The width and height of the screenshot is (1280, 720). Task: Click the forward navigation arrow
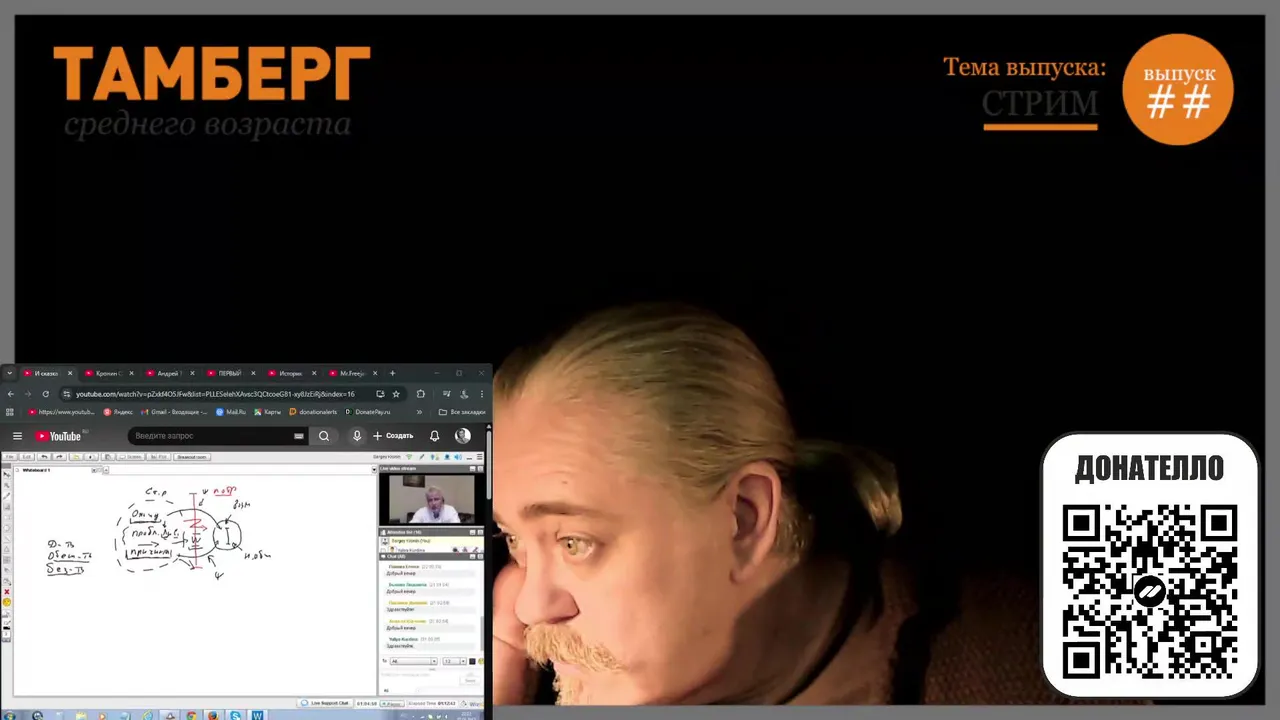pos(28,394)
